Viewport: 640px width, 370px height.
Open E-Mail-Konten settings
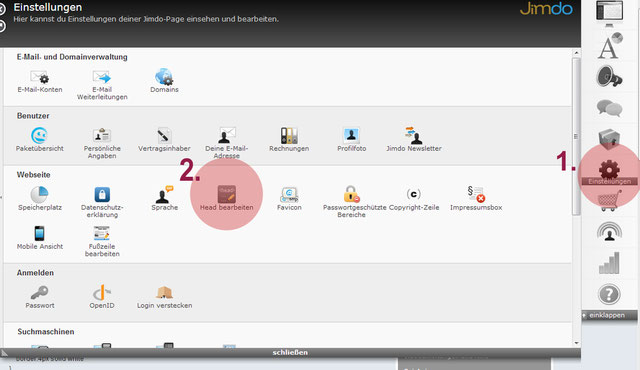(40, 82)
